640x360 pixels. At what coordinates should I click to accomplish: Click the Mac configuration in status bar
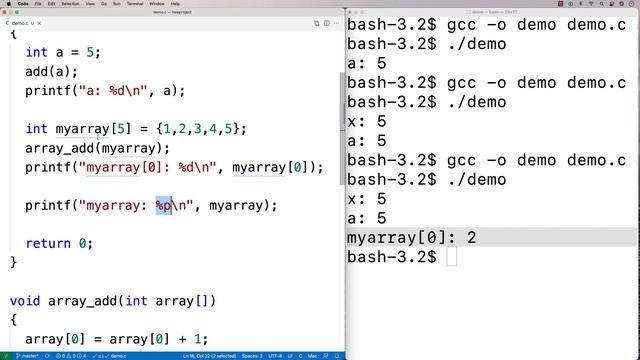pyautogui.click(x=312, y=356)
